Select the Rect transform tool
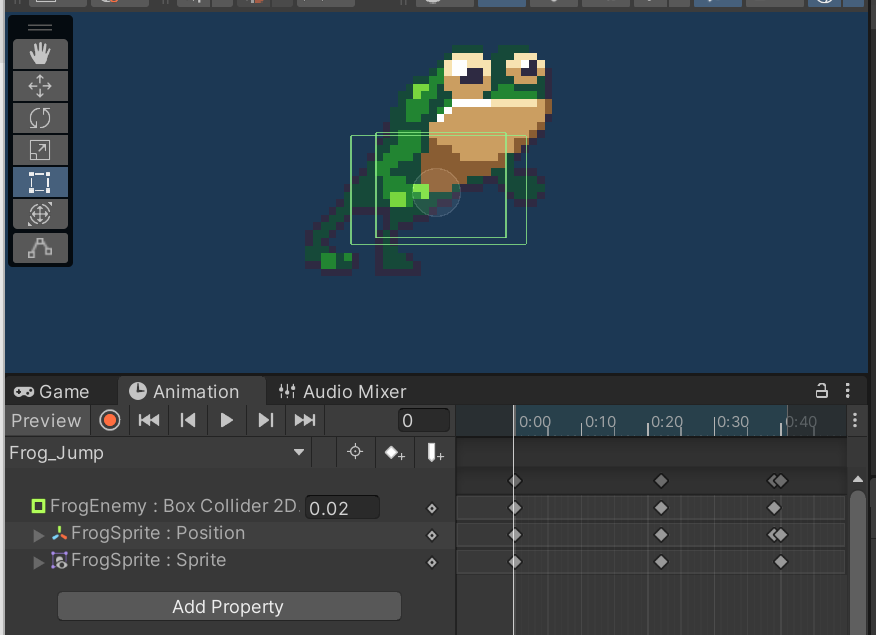876x635 pixels. pyautogui.click(x=40, y=182)
